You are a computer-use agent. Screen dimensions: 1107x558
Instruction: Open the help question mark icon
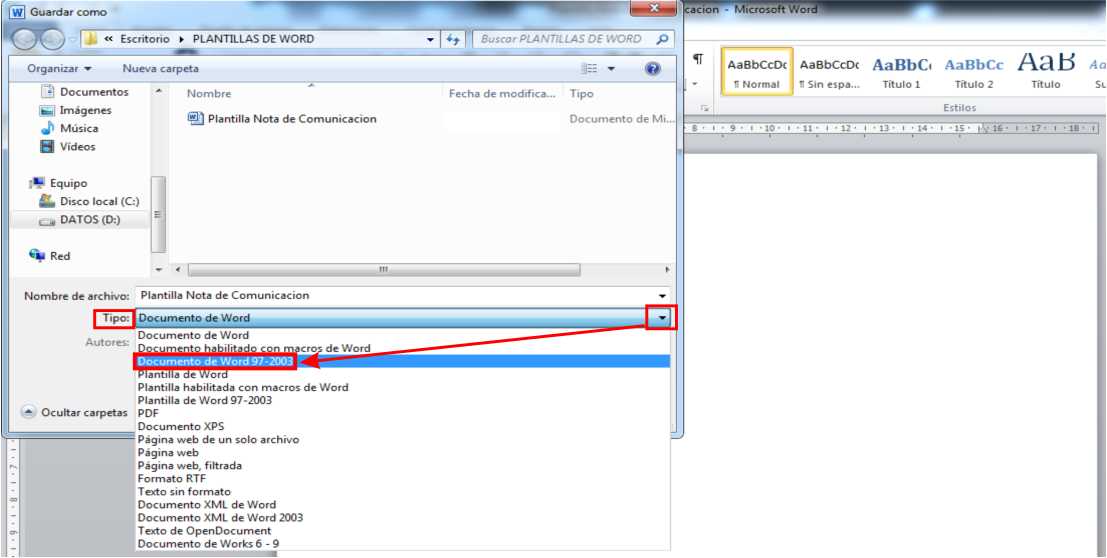pos(653,69)
